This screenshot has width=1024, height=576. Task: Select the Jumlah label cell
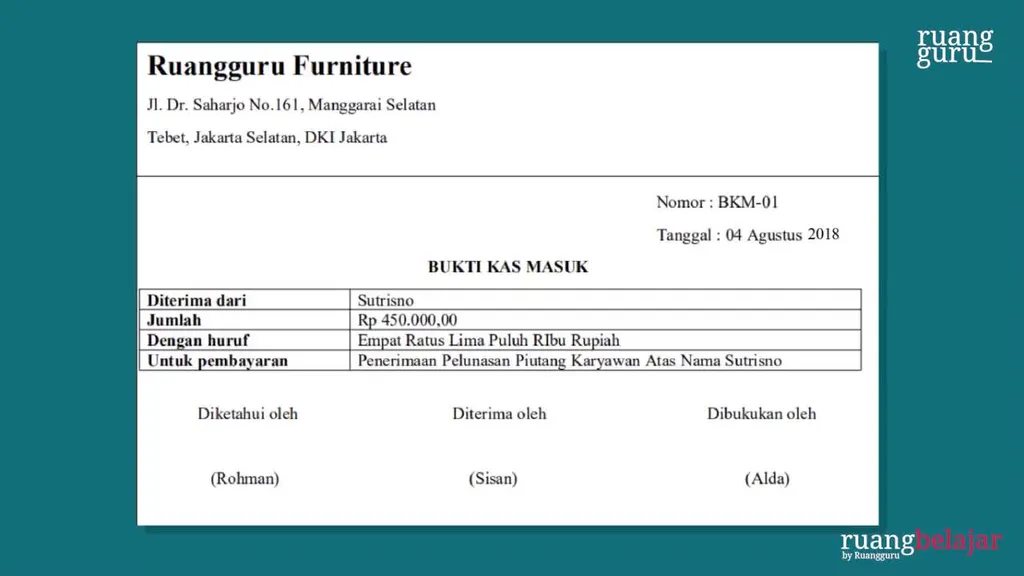(x=175, y=320)
